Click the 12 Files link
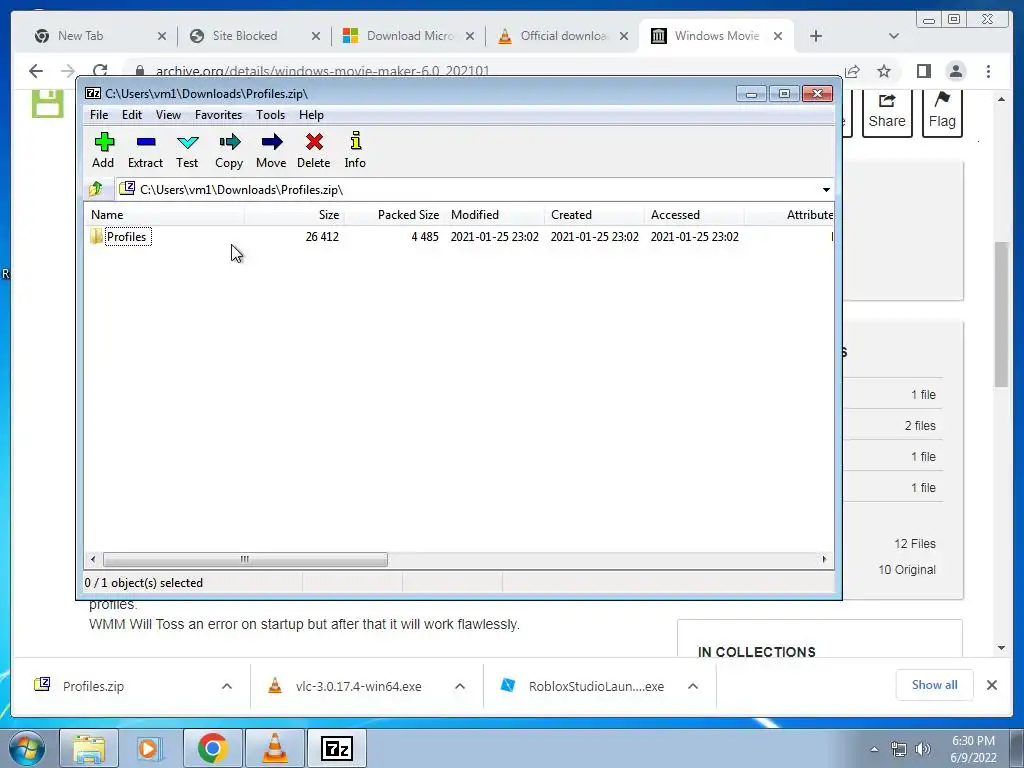 coord(914,543)
